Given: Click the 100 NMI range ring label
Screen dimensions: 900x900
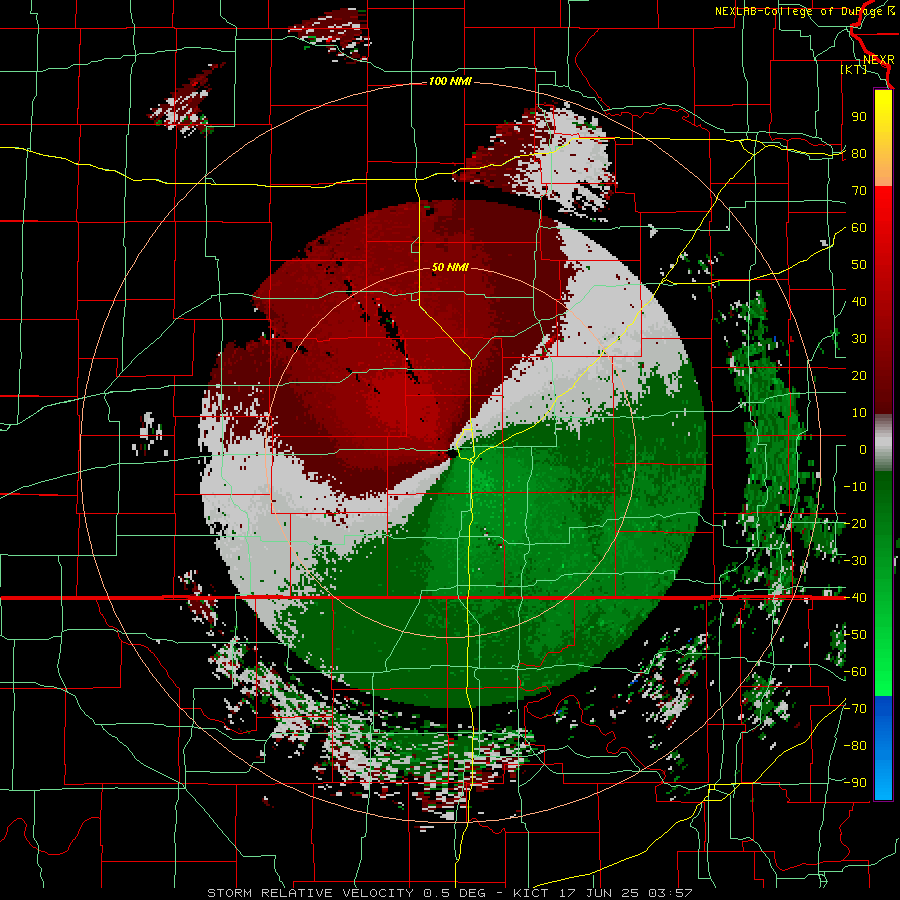Looking at the screenshot, I should pos(450,81).
